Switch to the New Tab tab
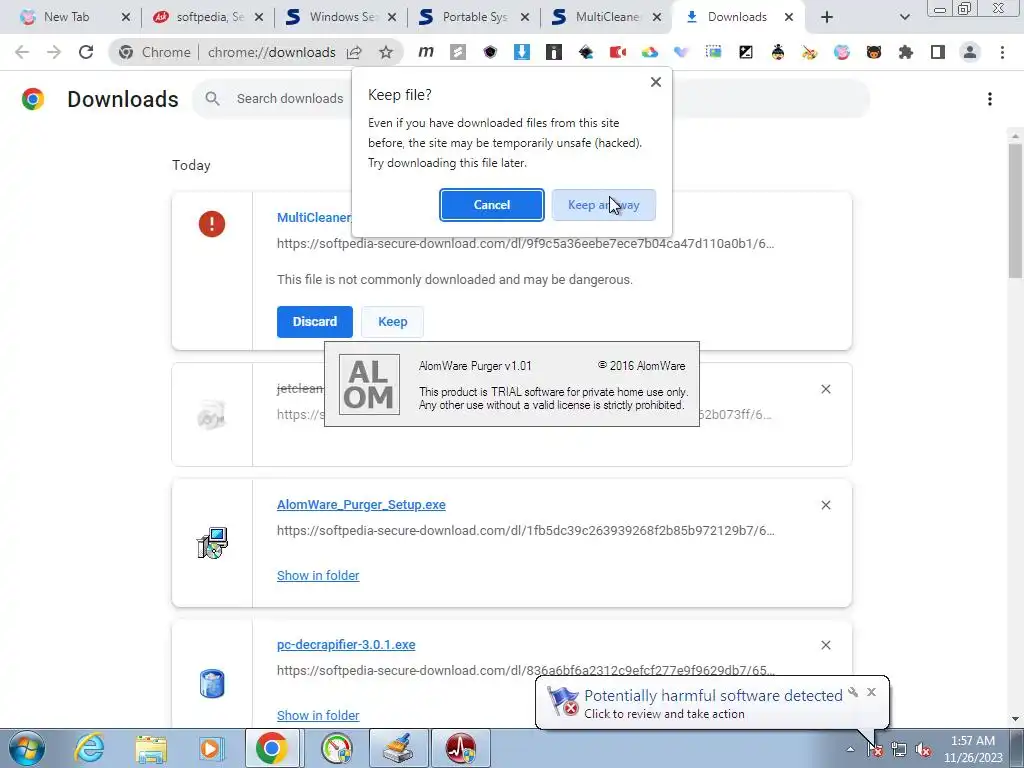 pos(66,17)
